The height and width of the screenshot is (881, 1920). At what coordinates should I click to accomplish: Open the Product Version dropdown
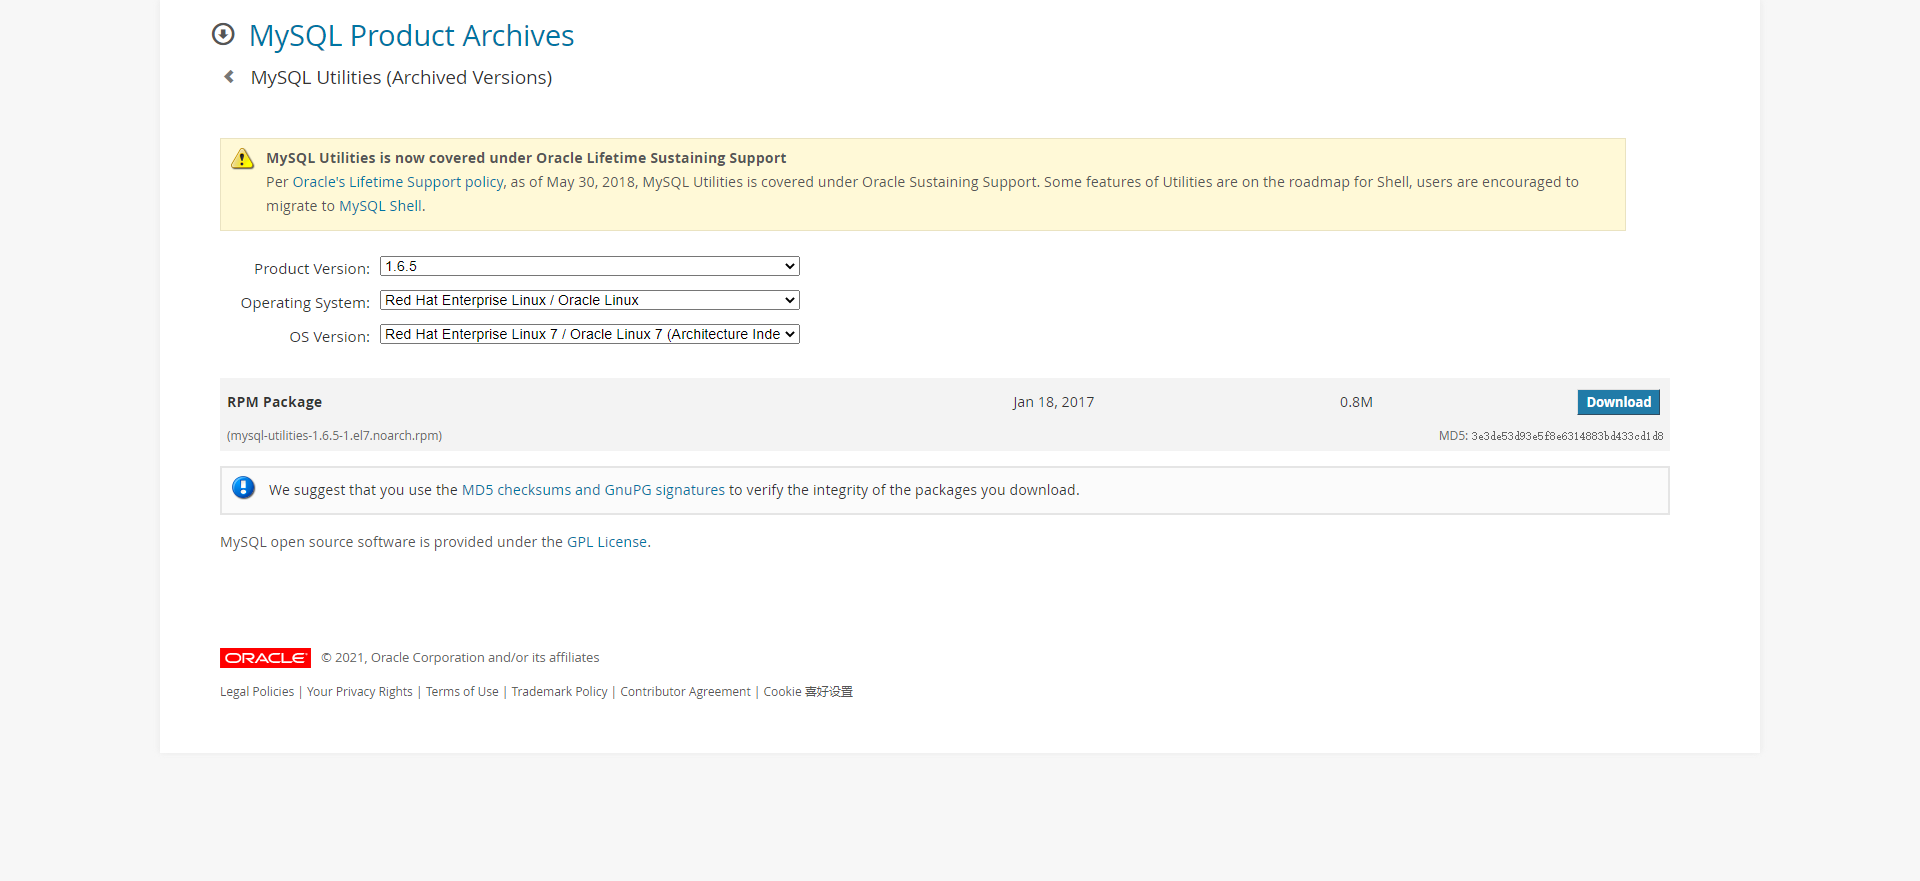click(x=590, y=266)
